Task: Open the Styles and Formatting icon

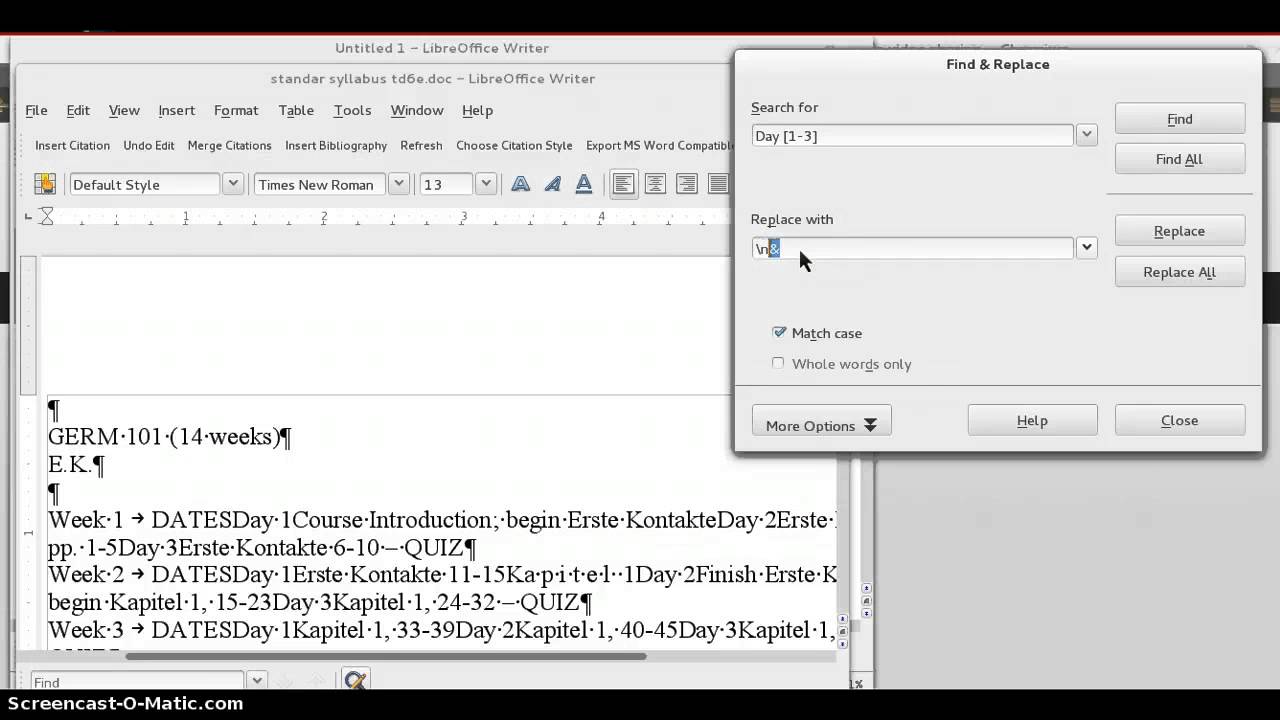Action: tap(45, 184)
